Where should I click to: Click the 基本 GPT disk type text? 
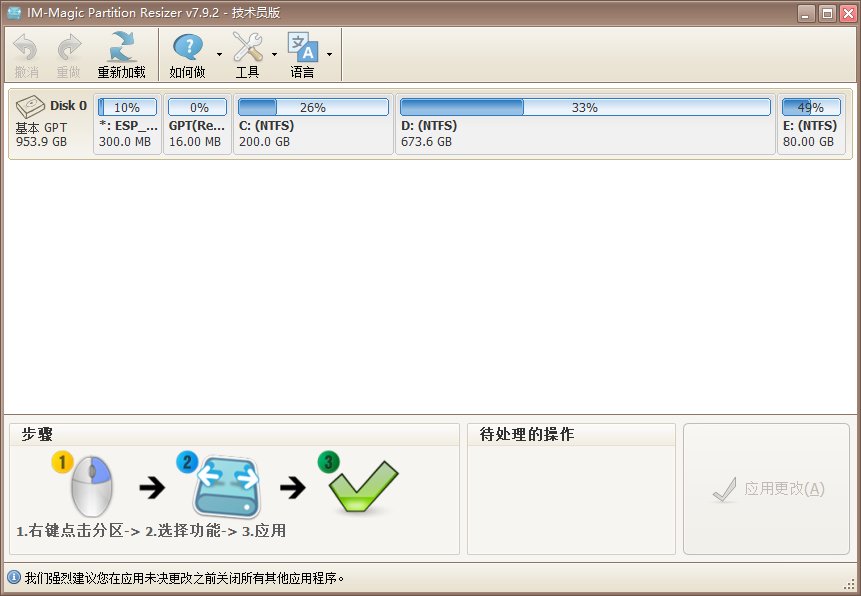[41, 127]
